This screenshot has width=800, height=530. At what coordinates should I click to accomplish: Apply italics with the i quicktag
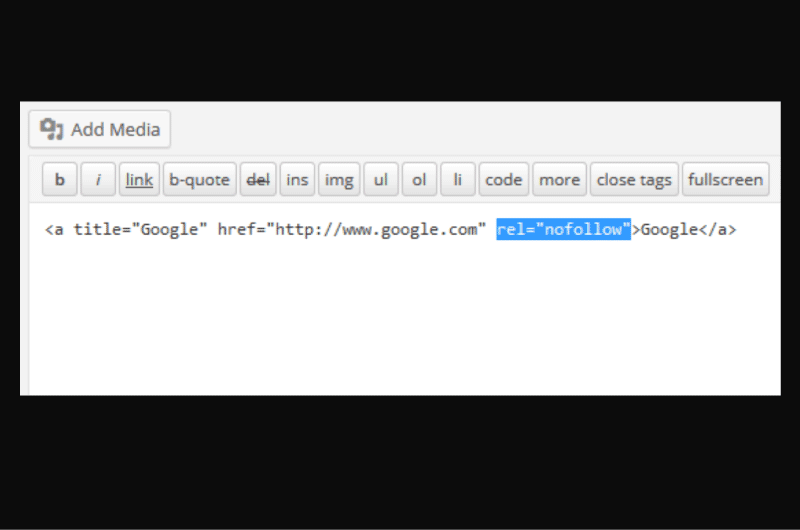[x=98, y=180]
